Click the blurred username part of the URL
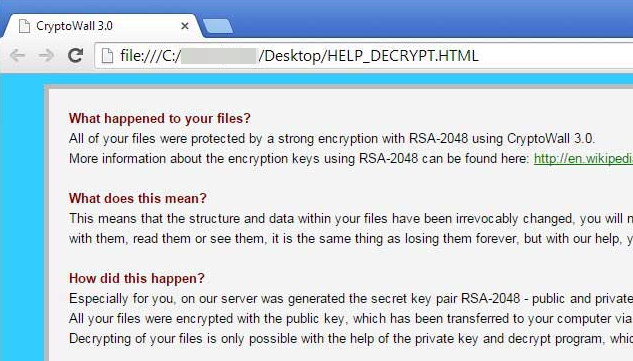This screenshot has height=361, width=633. [219, 56]
